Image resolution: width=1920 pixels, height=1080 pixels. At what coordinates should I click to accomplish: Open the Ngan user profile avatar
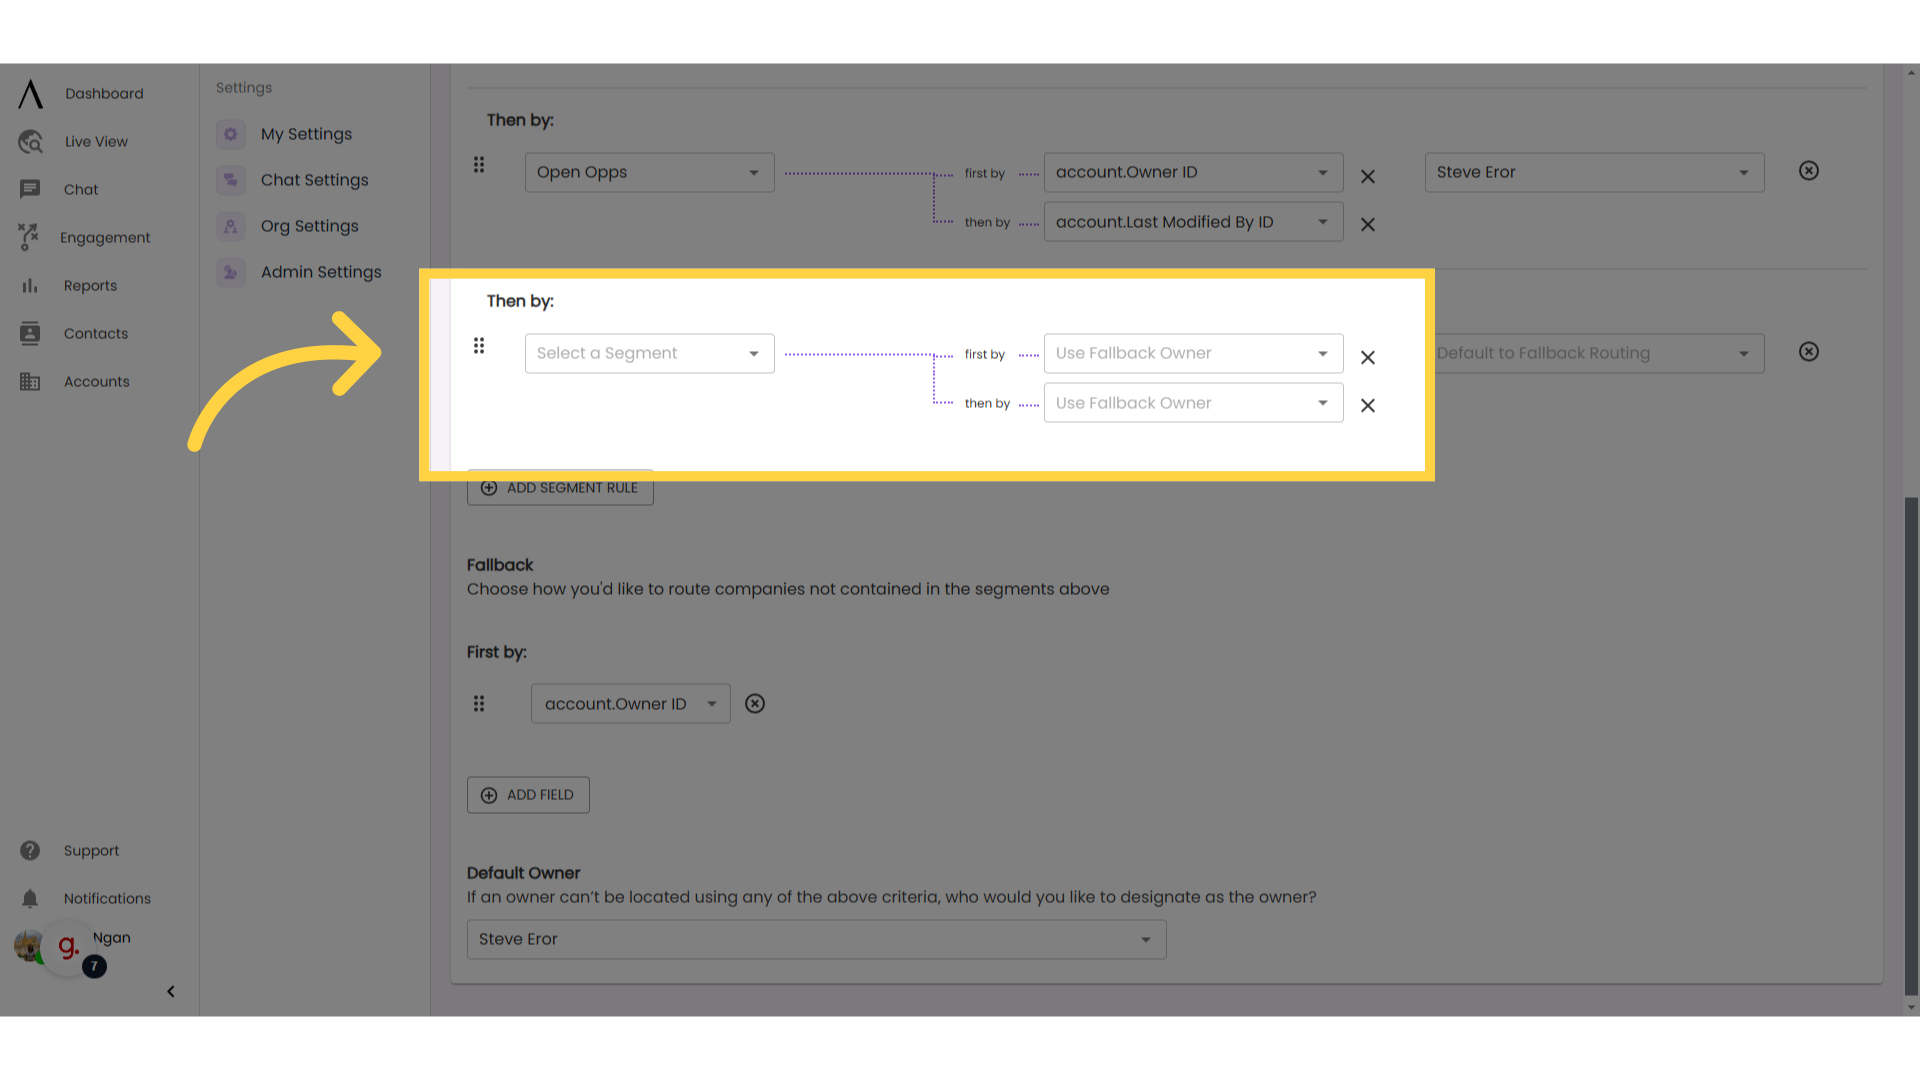point(28,946)
